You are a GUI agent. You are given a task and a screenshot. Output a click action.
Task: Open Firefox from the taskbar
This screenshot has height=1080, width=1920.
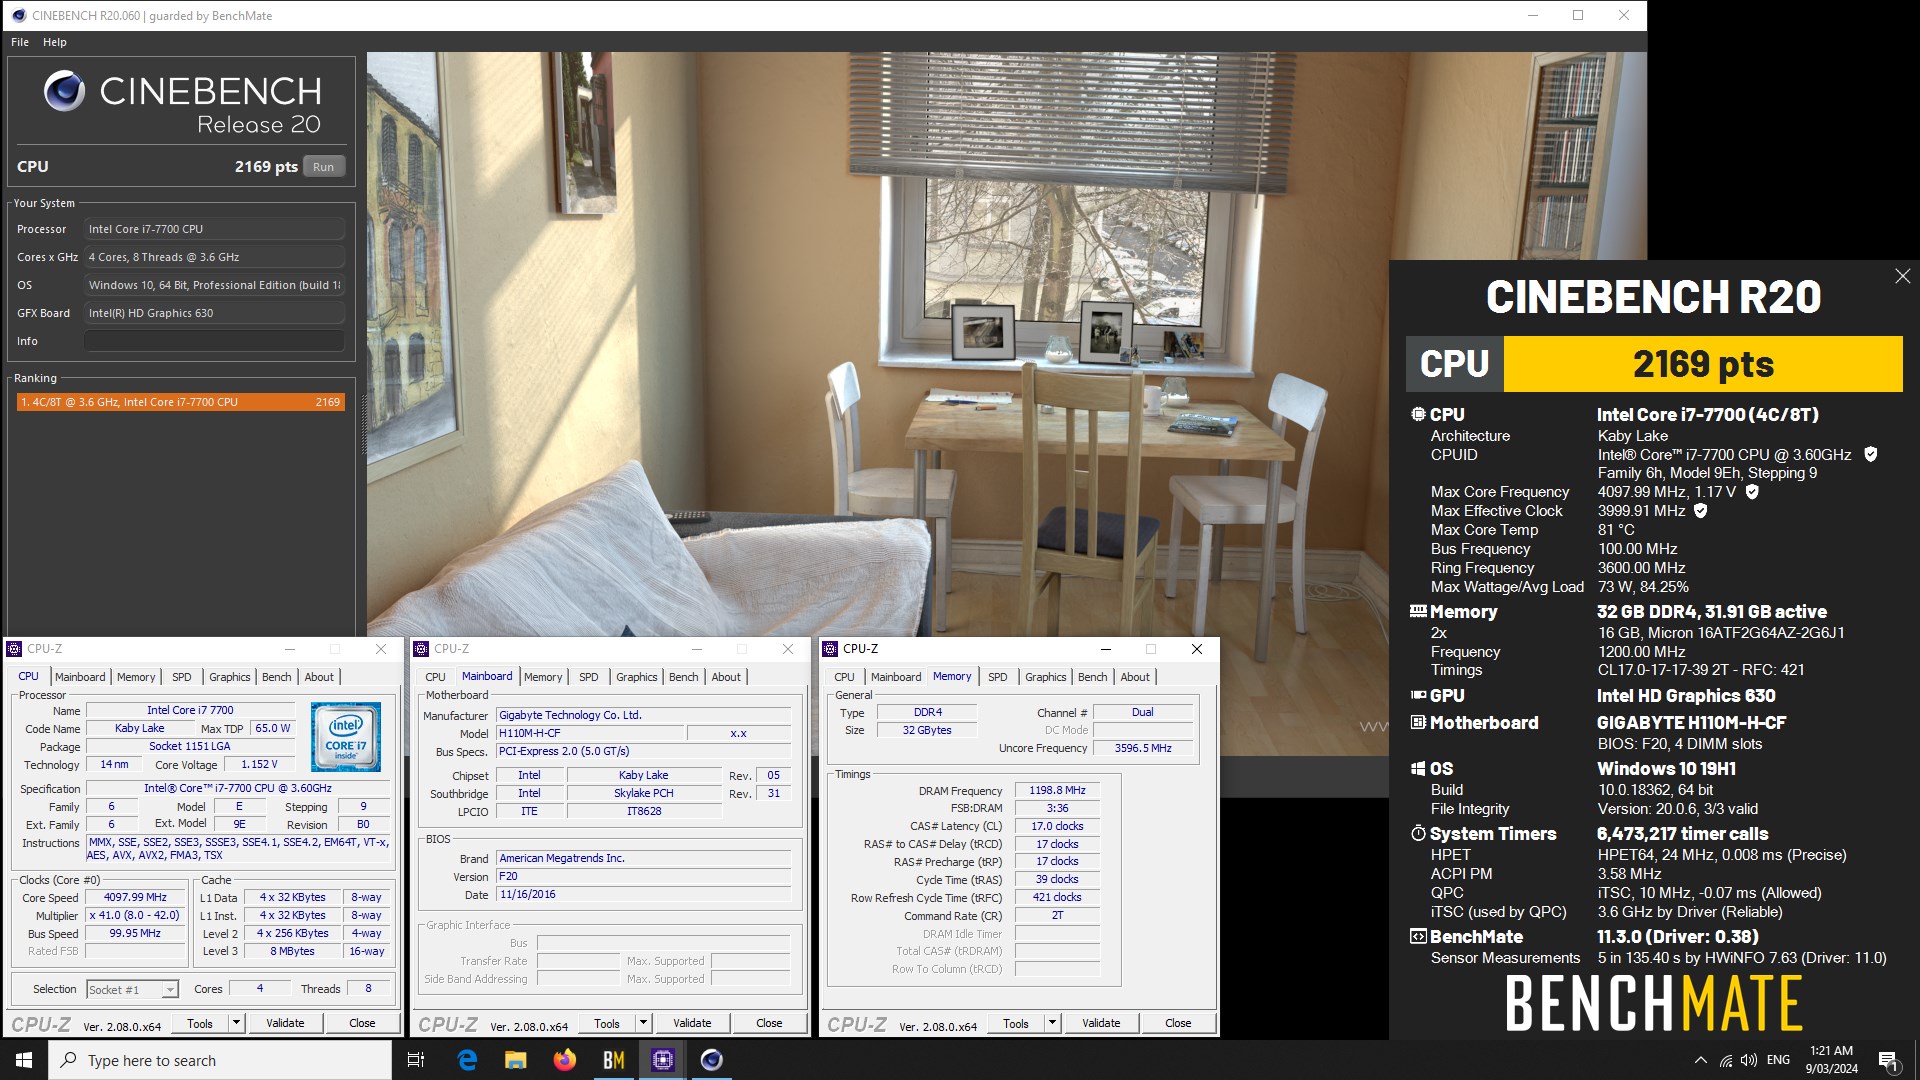click(564, 1060)
